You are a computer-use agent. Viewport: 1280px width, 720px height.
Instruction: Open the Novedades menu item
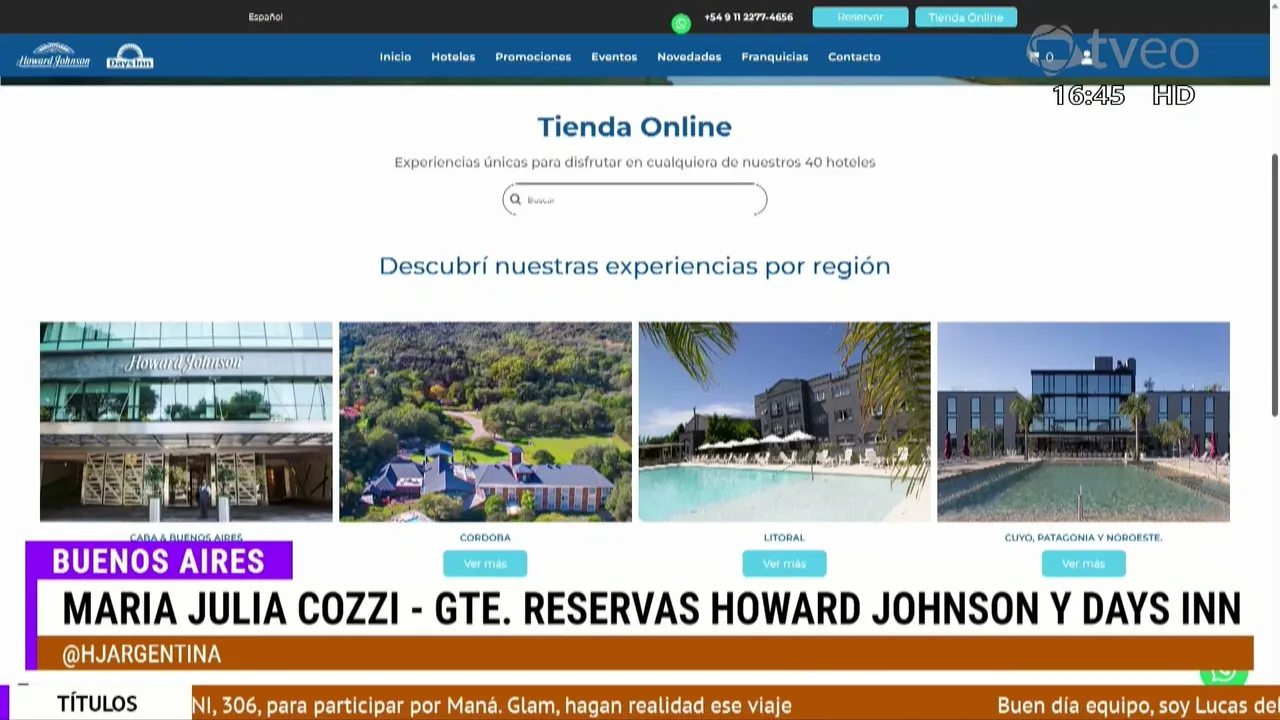[689, 57]
